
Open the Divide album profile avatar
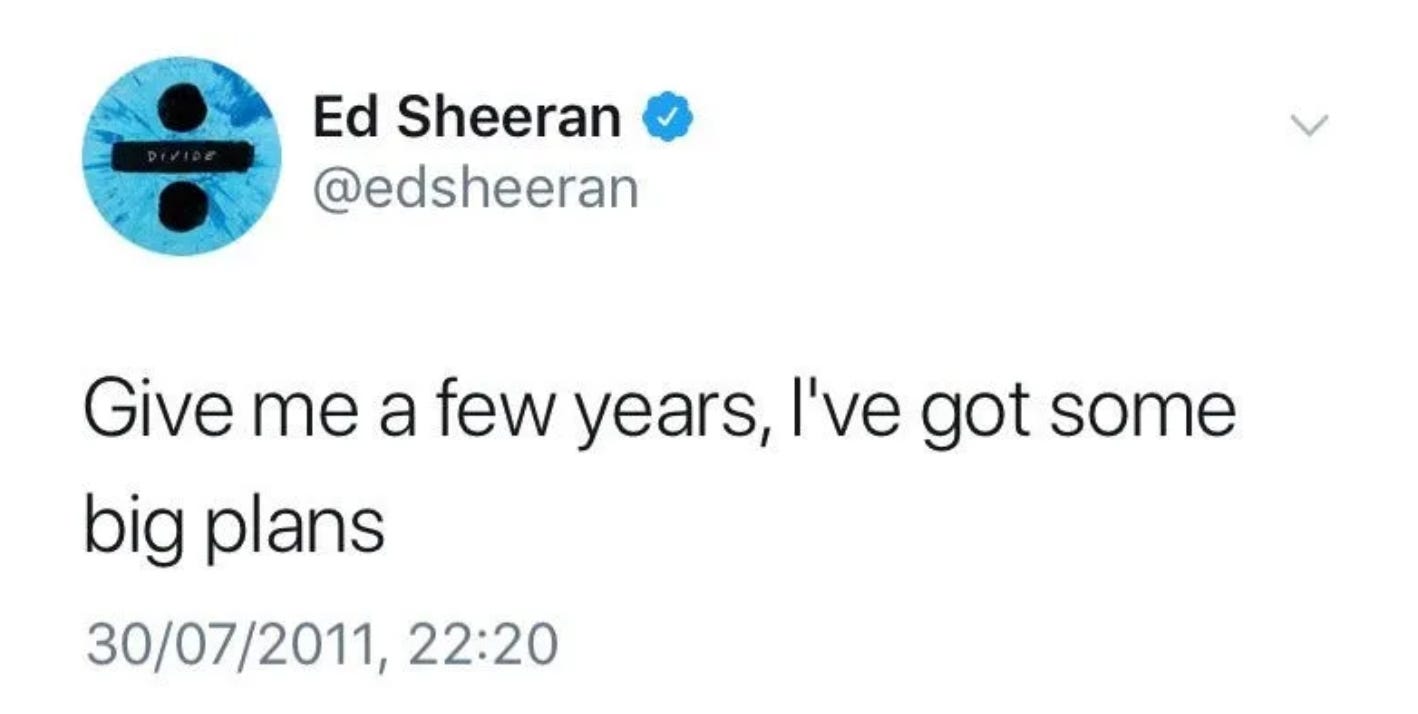(181, 157)
